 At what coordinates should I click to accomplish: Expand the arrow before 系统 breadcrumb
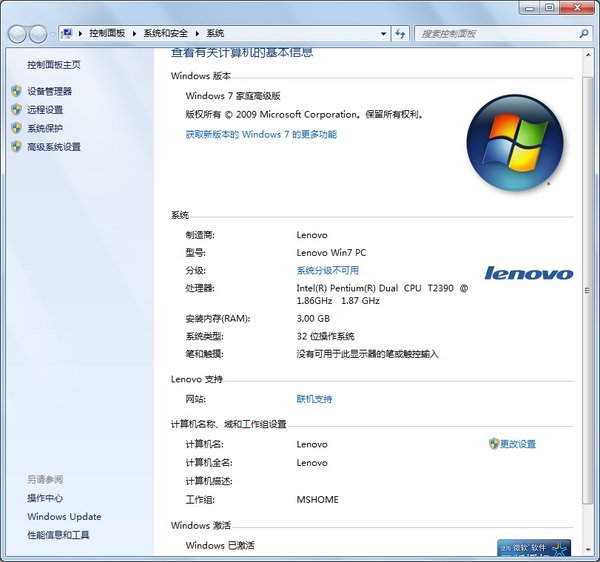click(197, 34)
